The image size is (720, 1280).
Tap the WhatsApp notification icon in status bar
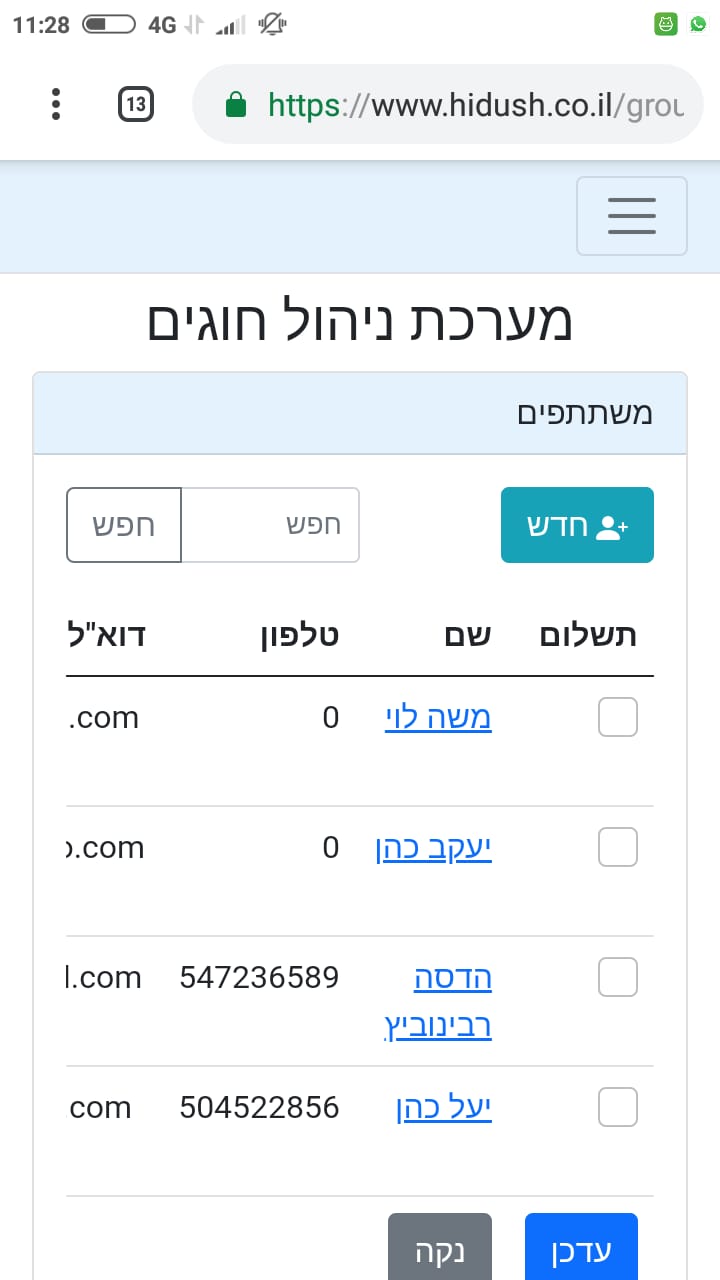coord(698,24)
